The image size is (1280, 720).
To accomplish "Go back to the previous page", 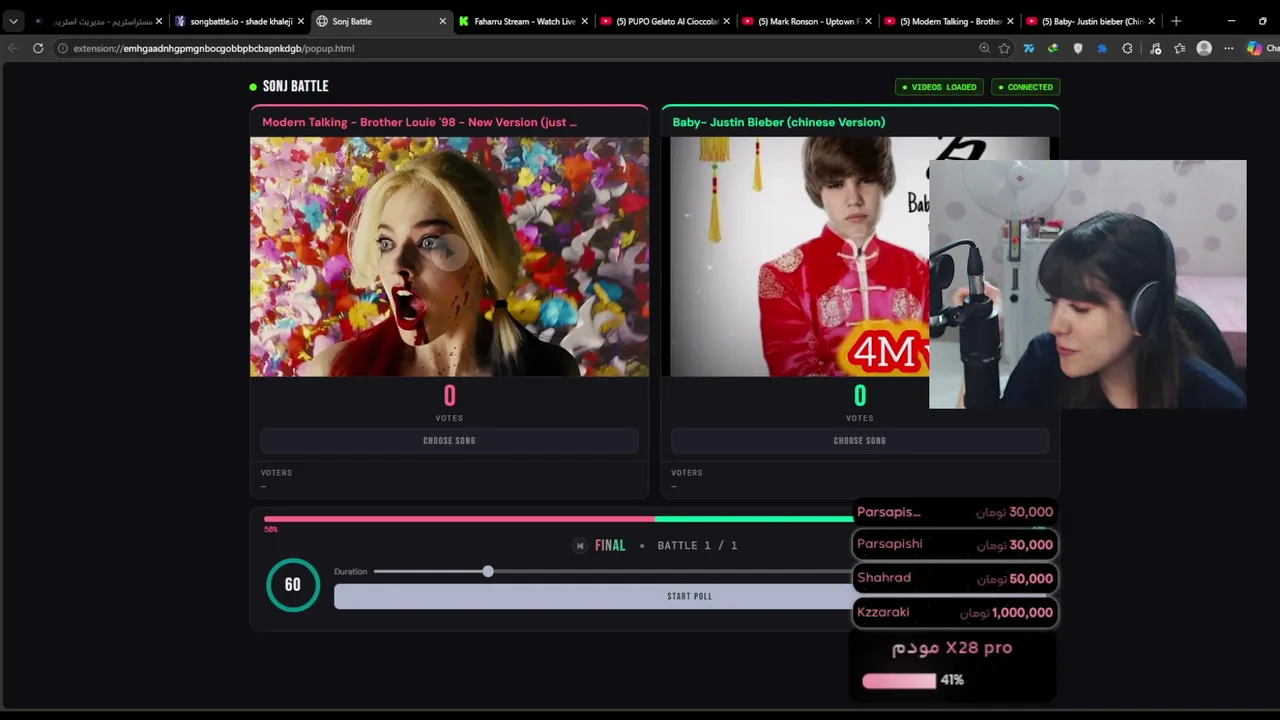I will [13, 48].
